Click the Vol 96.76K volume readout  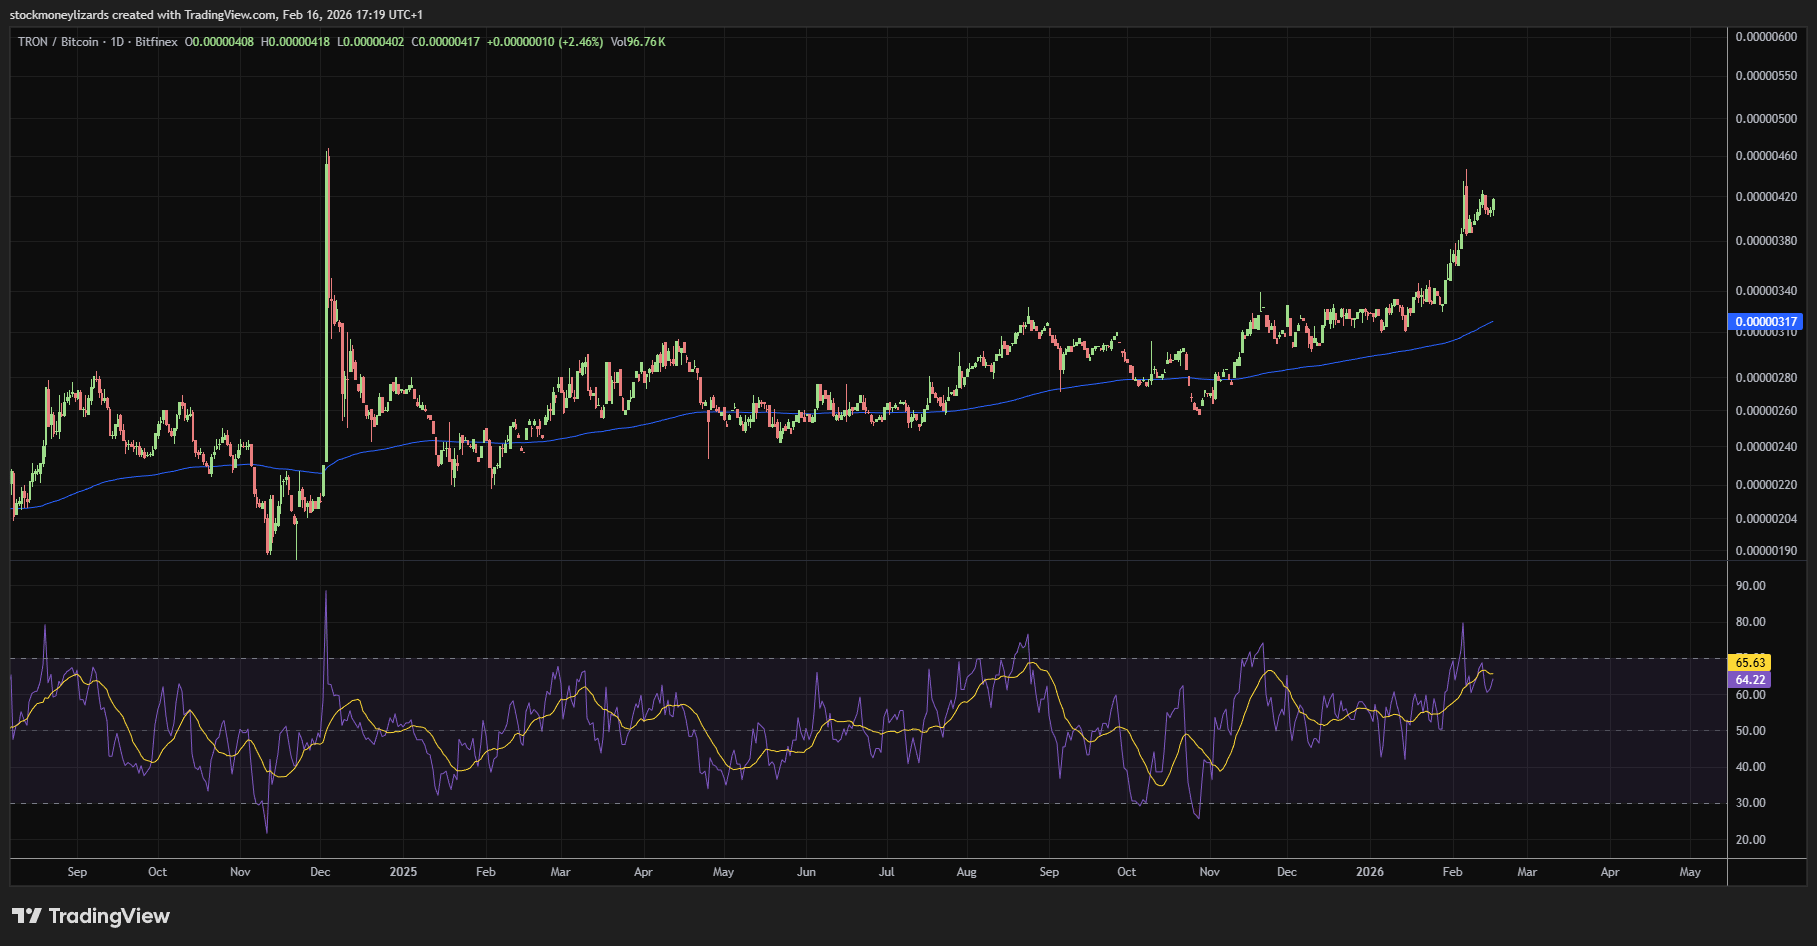pos(638,42)
